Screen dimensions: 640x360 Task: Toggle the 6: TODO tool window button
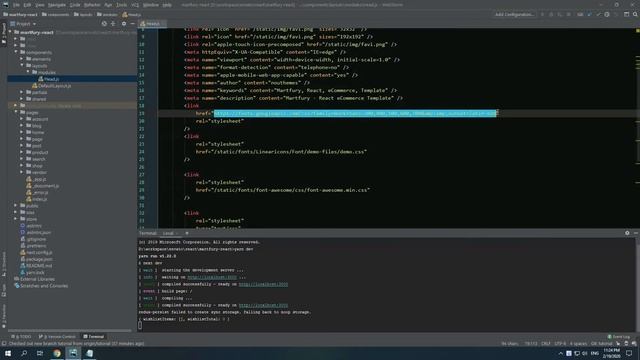coord(21,337)
